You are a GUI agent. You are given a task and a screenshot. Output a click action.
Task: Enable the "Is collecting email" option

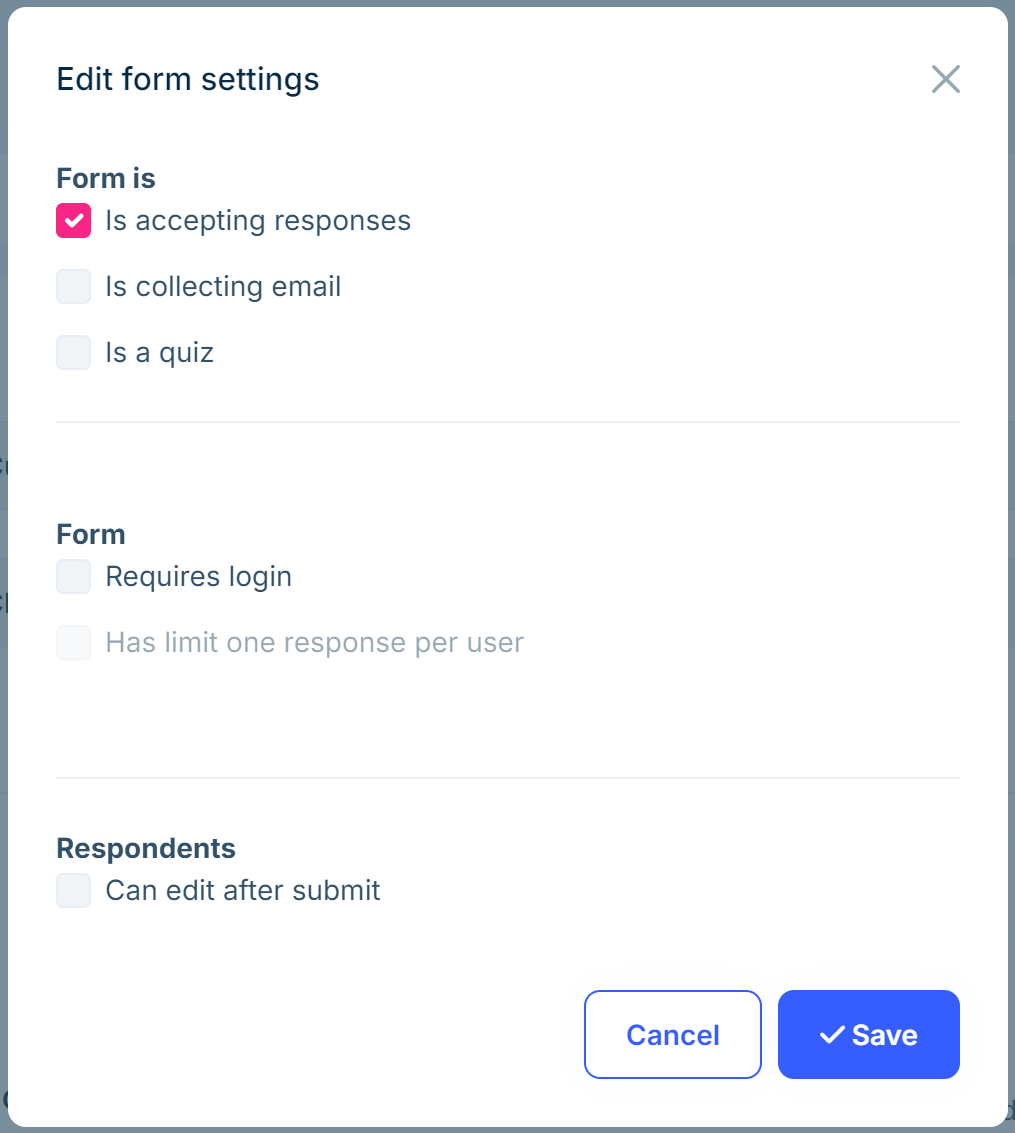click(73, 286)
